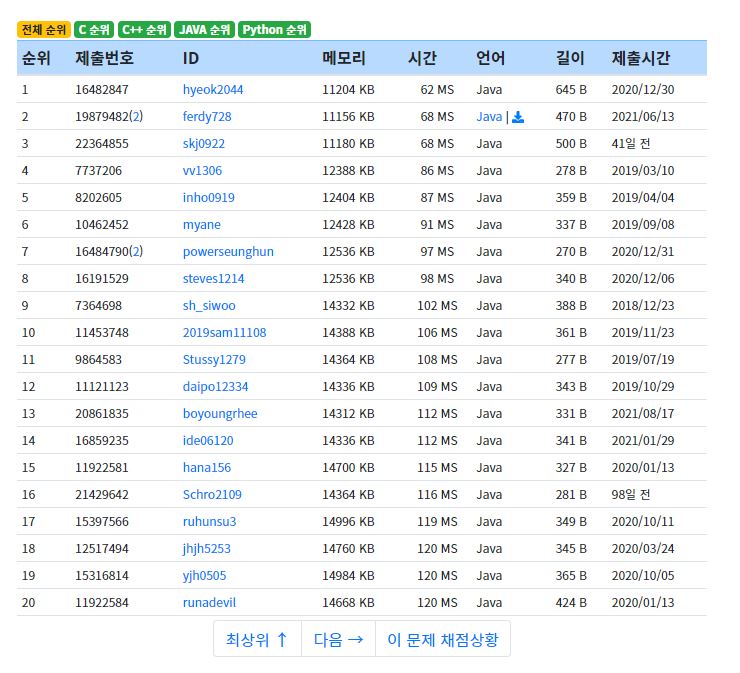Open user powerseunghun profile link
The width and height of the screenshot is (740, 673).
click(x=228, y=252)
